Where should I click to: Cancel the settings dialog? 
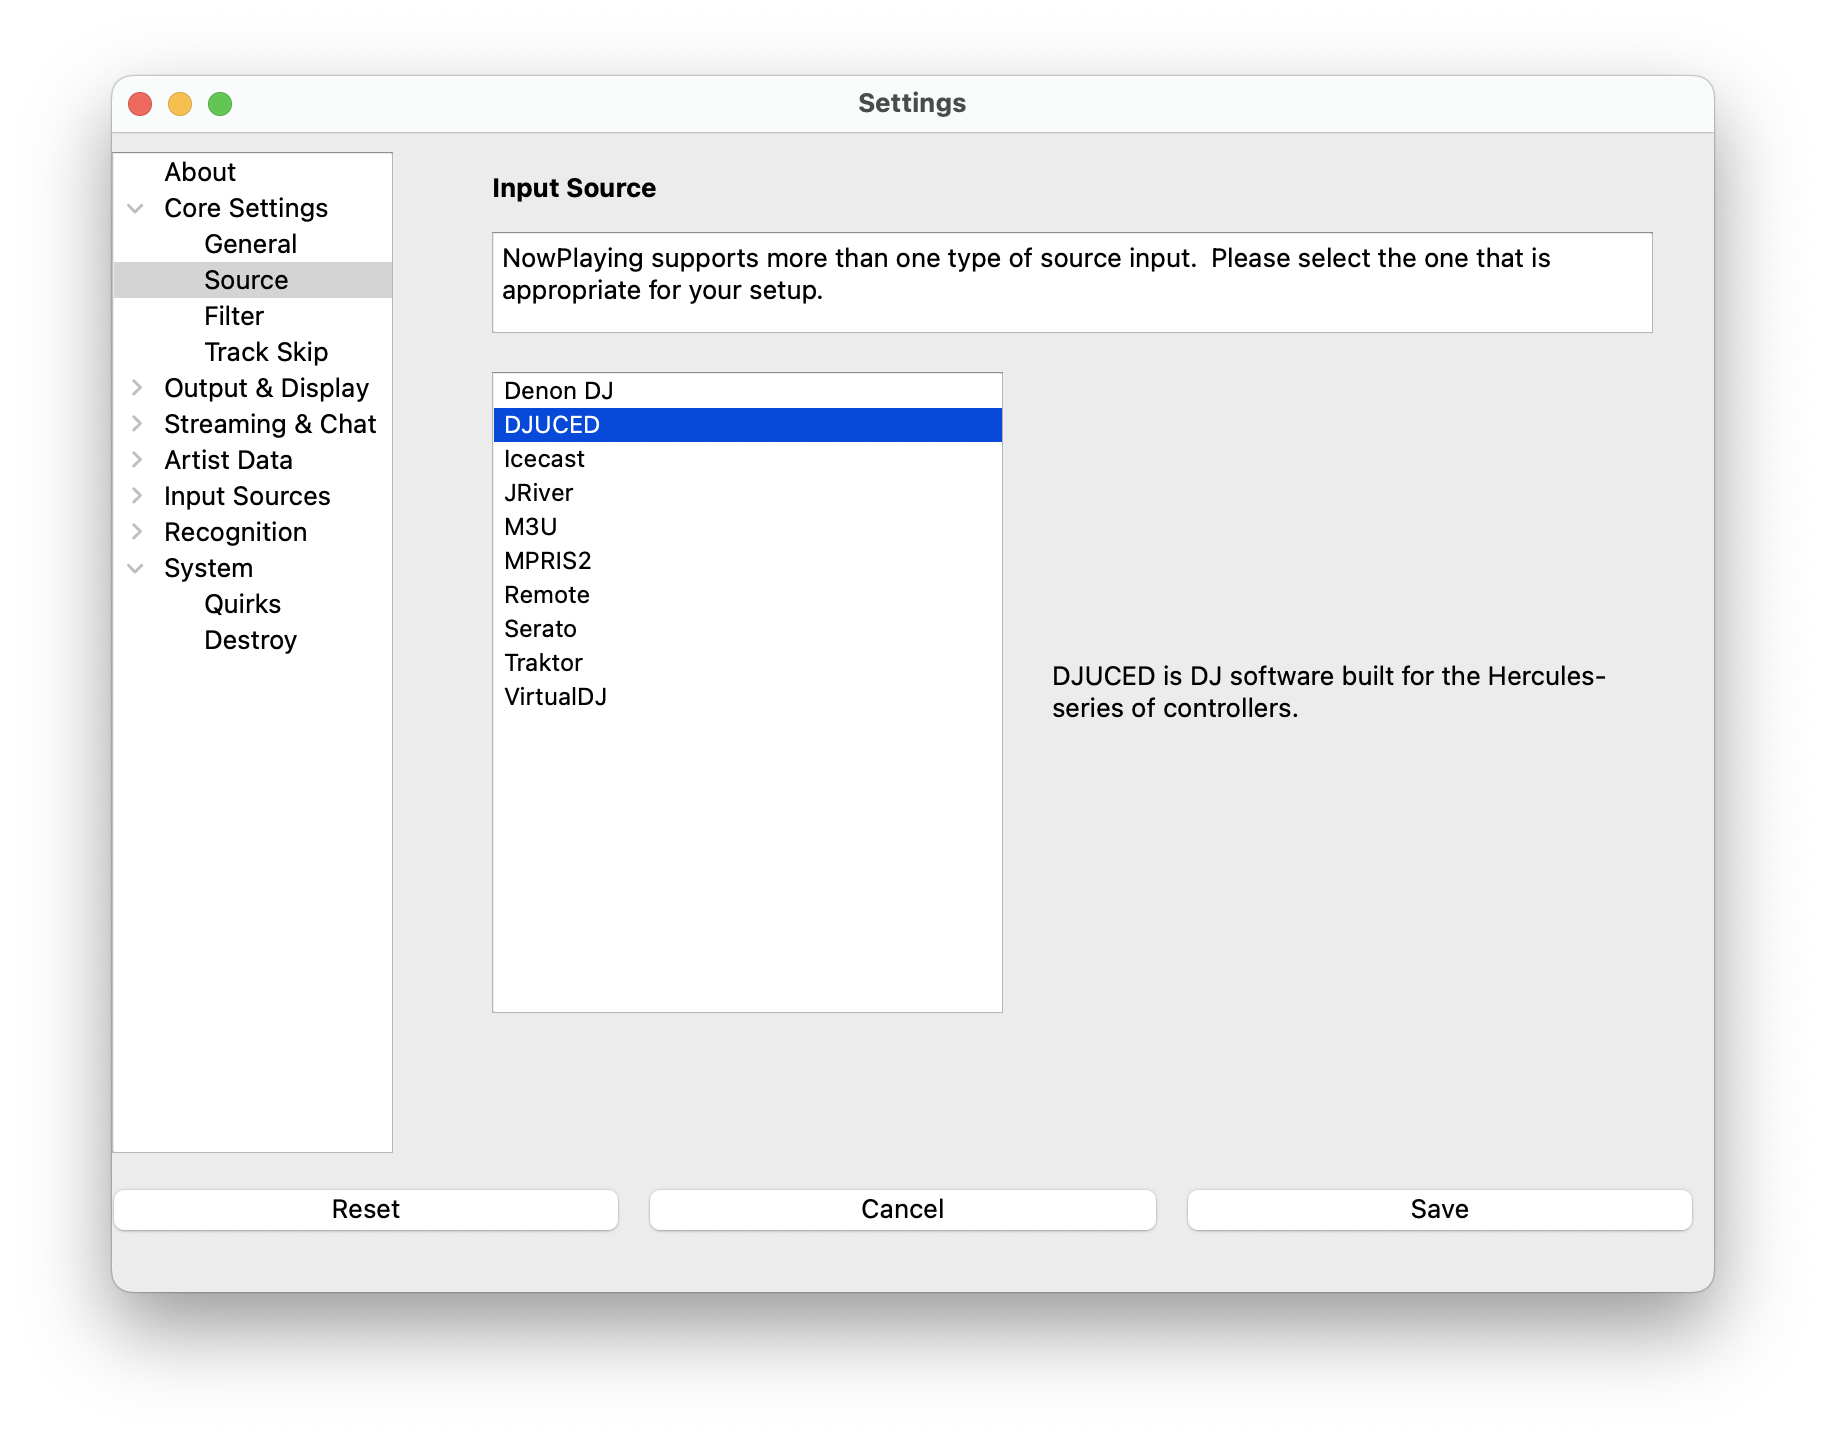click(902, 1209)
